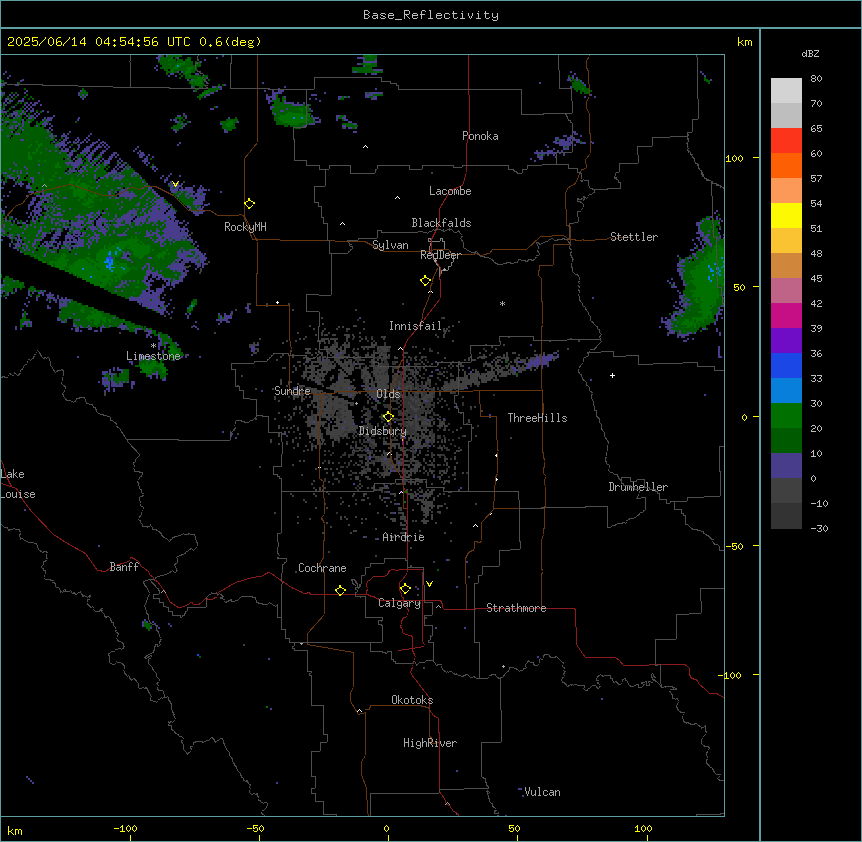
Task: Click the white asterisk marker east of RedDeer
Action: pyautogui.click(x=502, y=303)
